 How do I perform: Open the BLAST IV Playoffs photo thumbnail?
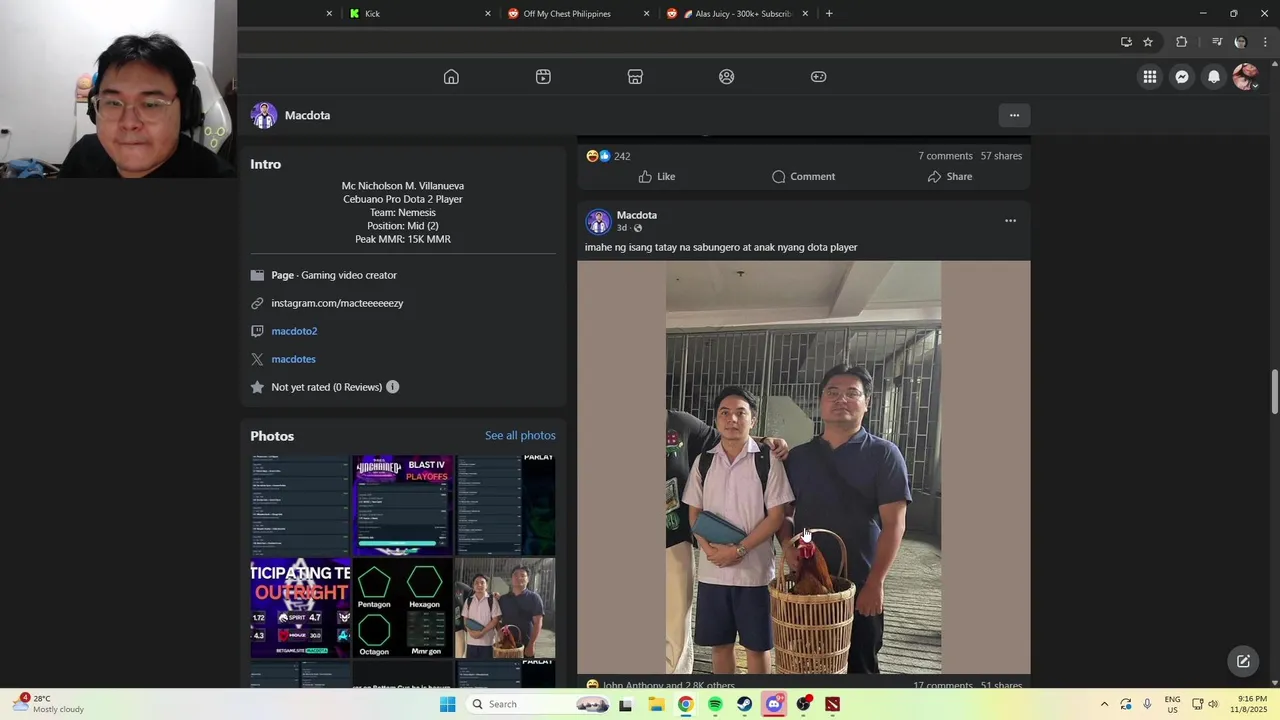point(403,505)
